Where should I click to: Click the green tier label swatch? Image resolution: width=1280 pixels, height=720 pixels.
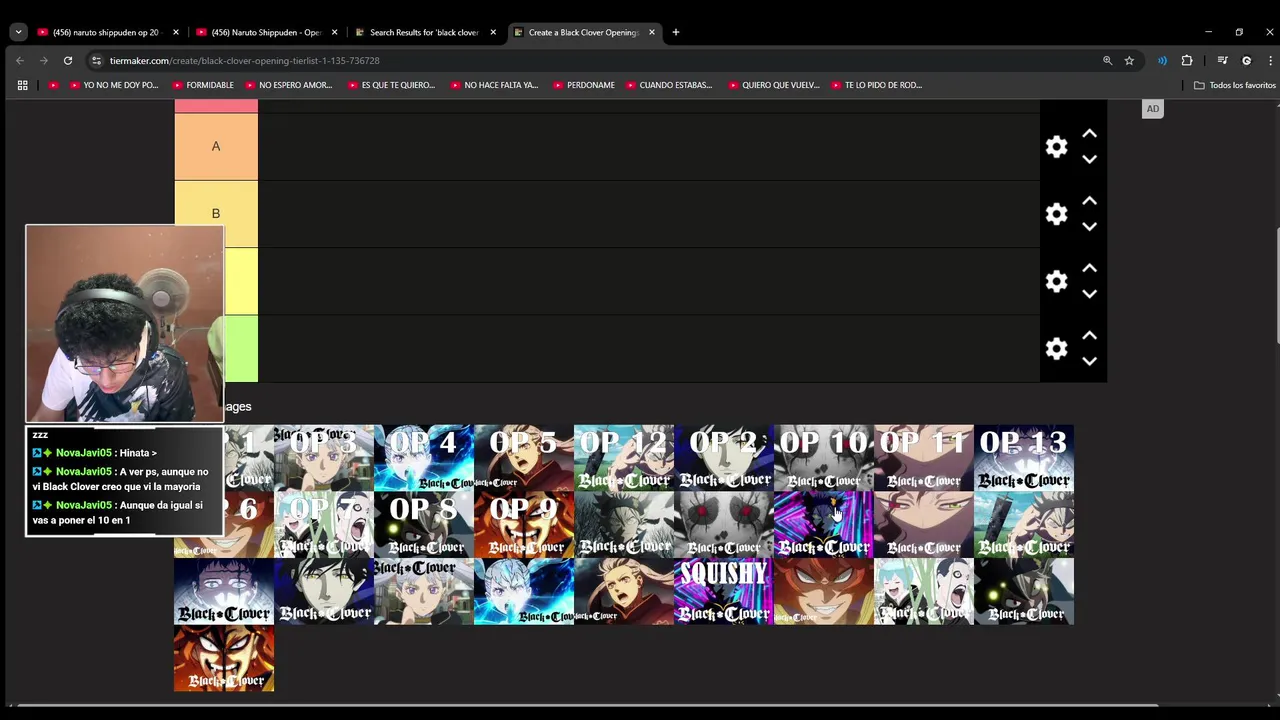pos(241,348)
